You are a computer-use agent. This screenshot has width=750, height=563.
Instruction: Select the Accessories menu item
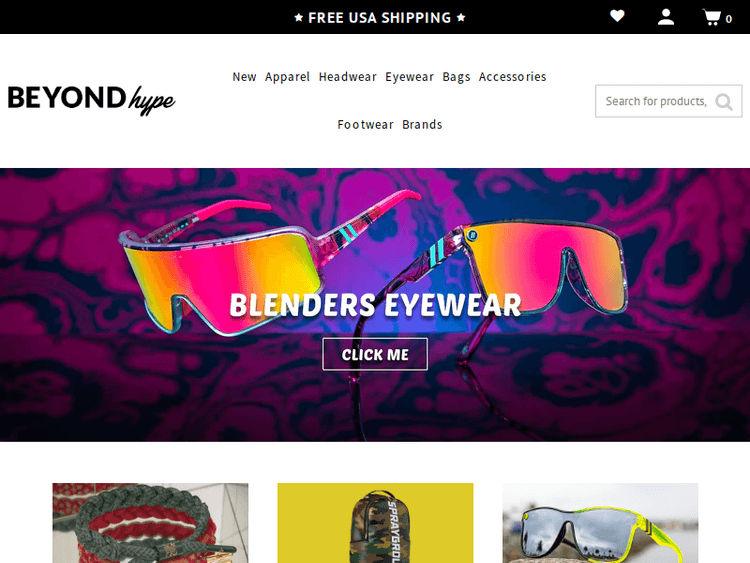coord(512,77)
